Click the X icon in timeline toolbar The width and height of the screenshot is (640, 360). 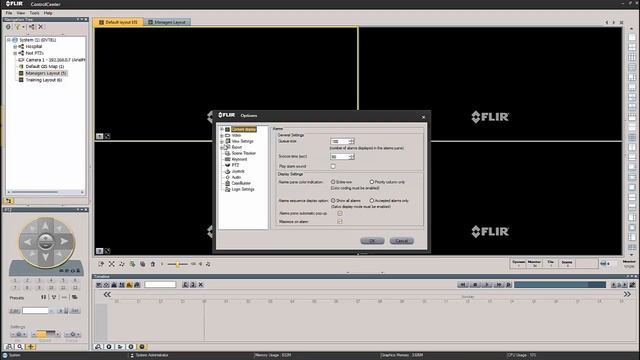[201, 285]
